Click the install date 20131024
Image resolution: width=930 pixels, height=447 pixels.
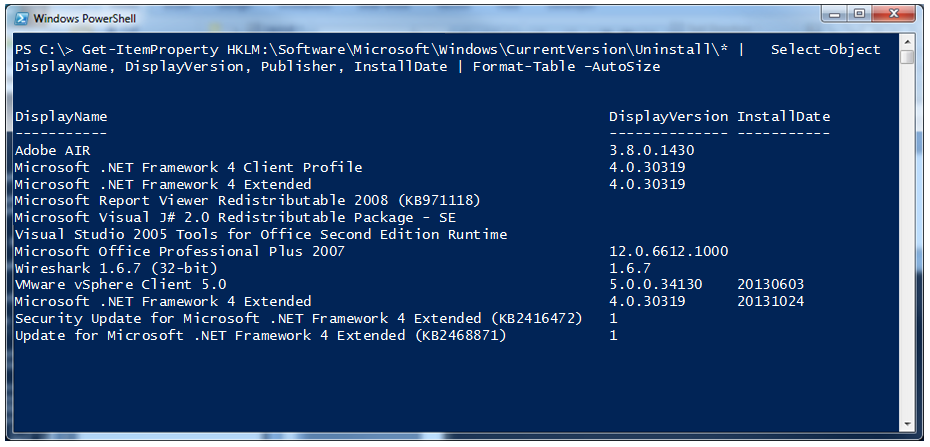(x=770, y=302)
